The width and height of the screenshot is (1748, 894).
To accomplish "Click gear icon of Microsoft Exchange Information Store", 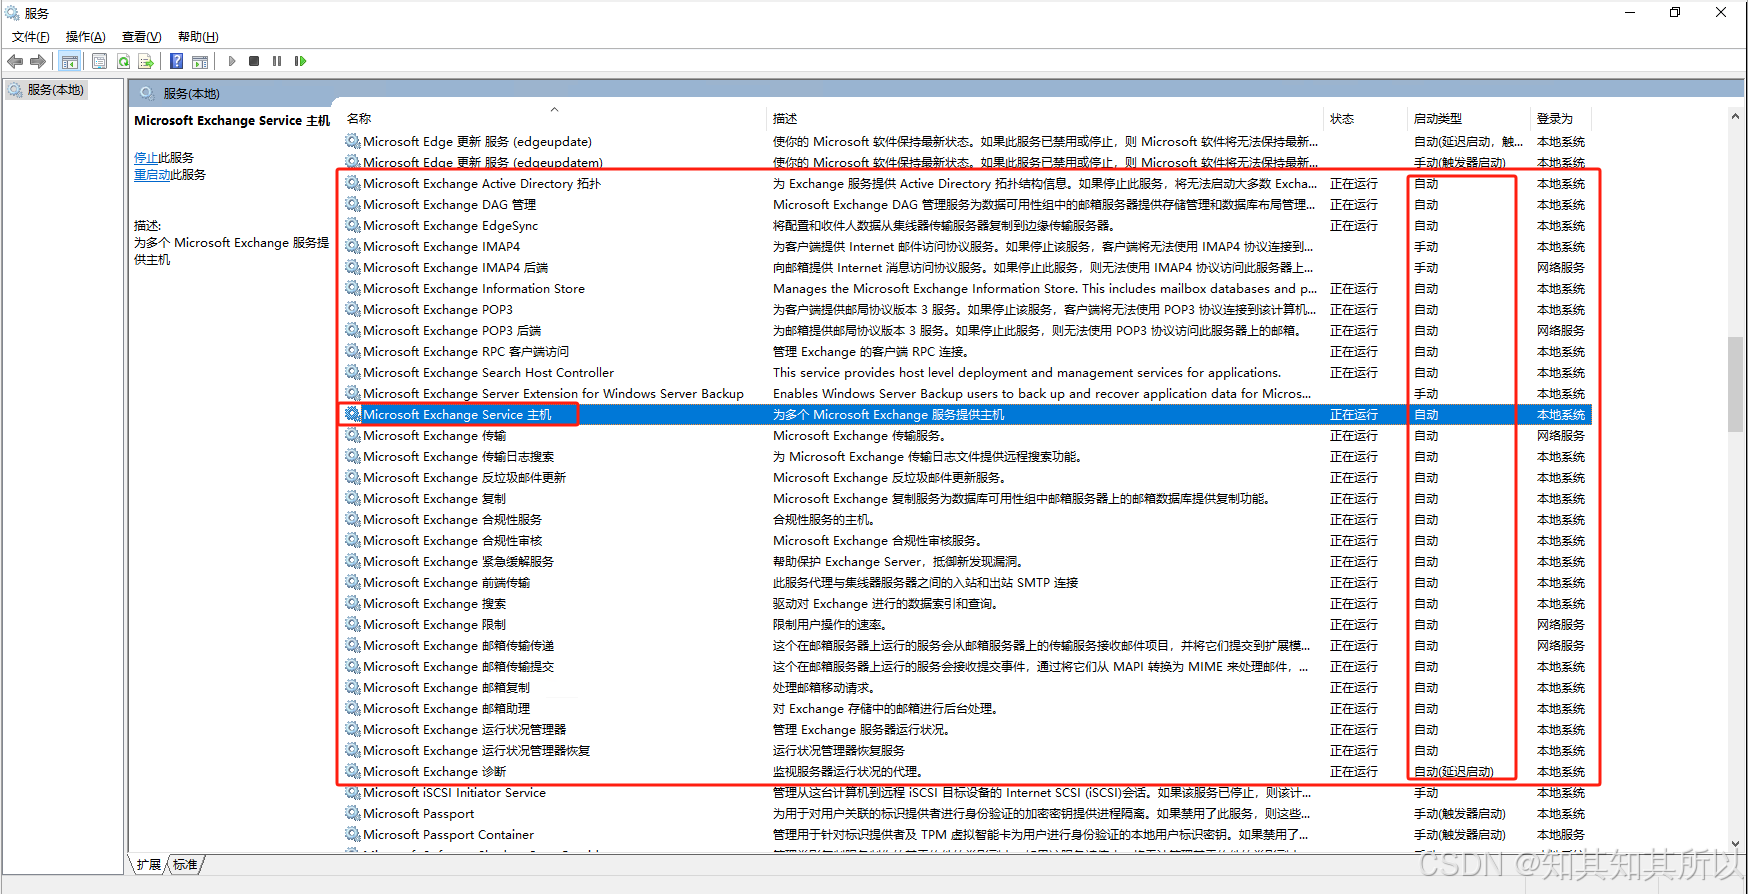I will (353, 288).
